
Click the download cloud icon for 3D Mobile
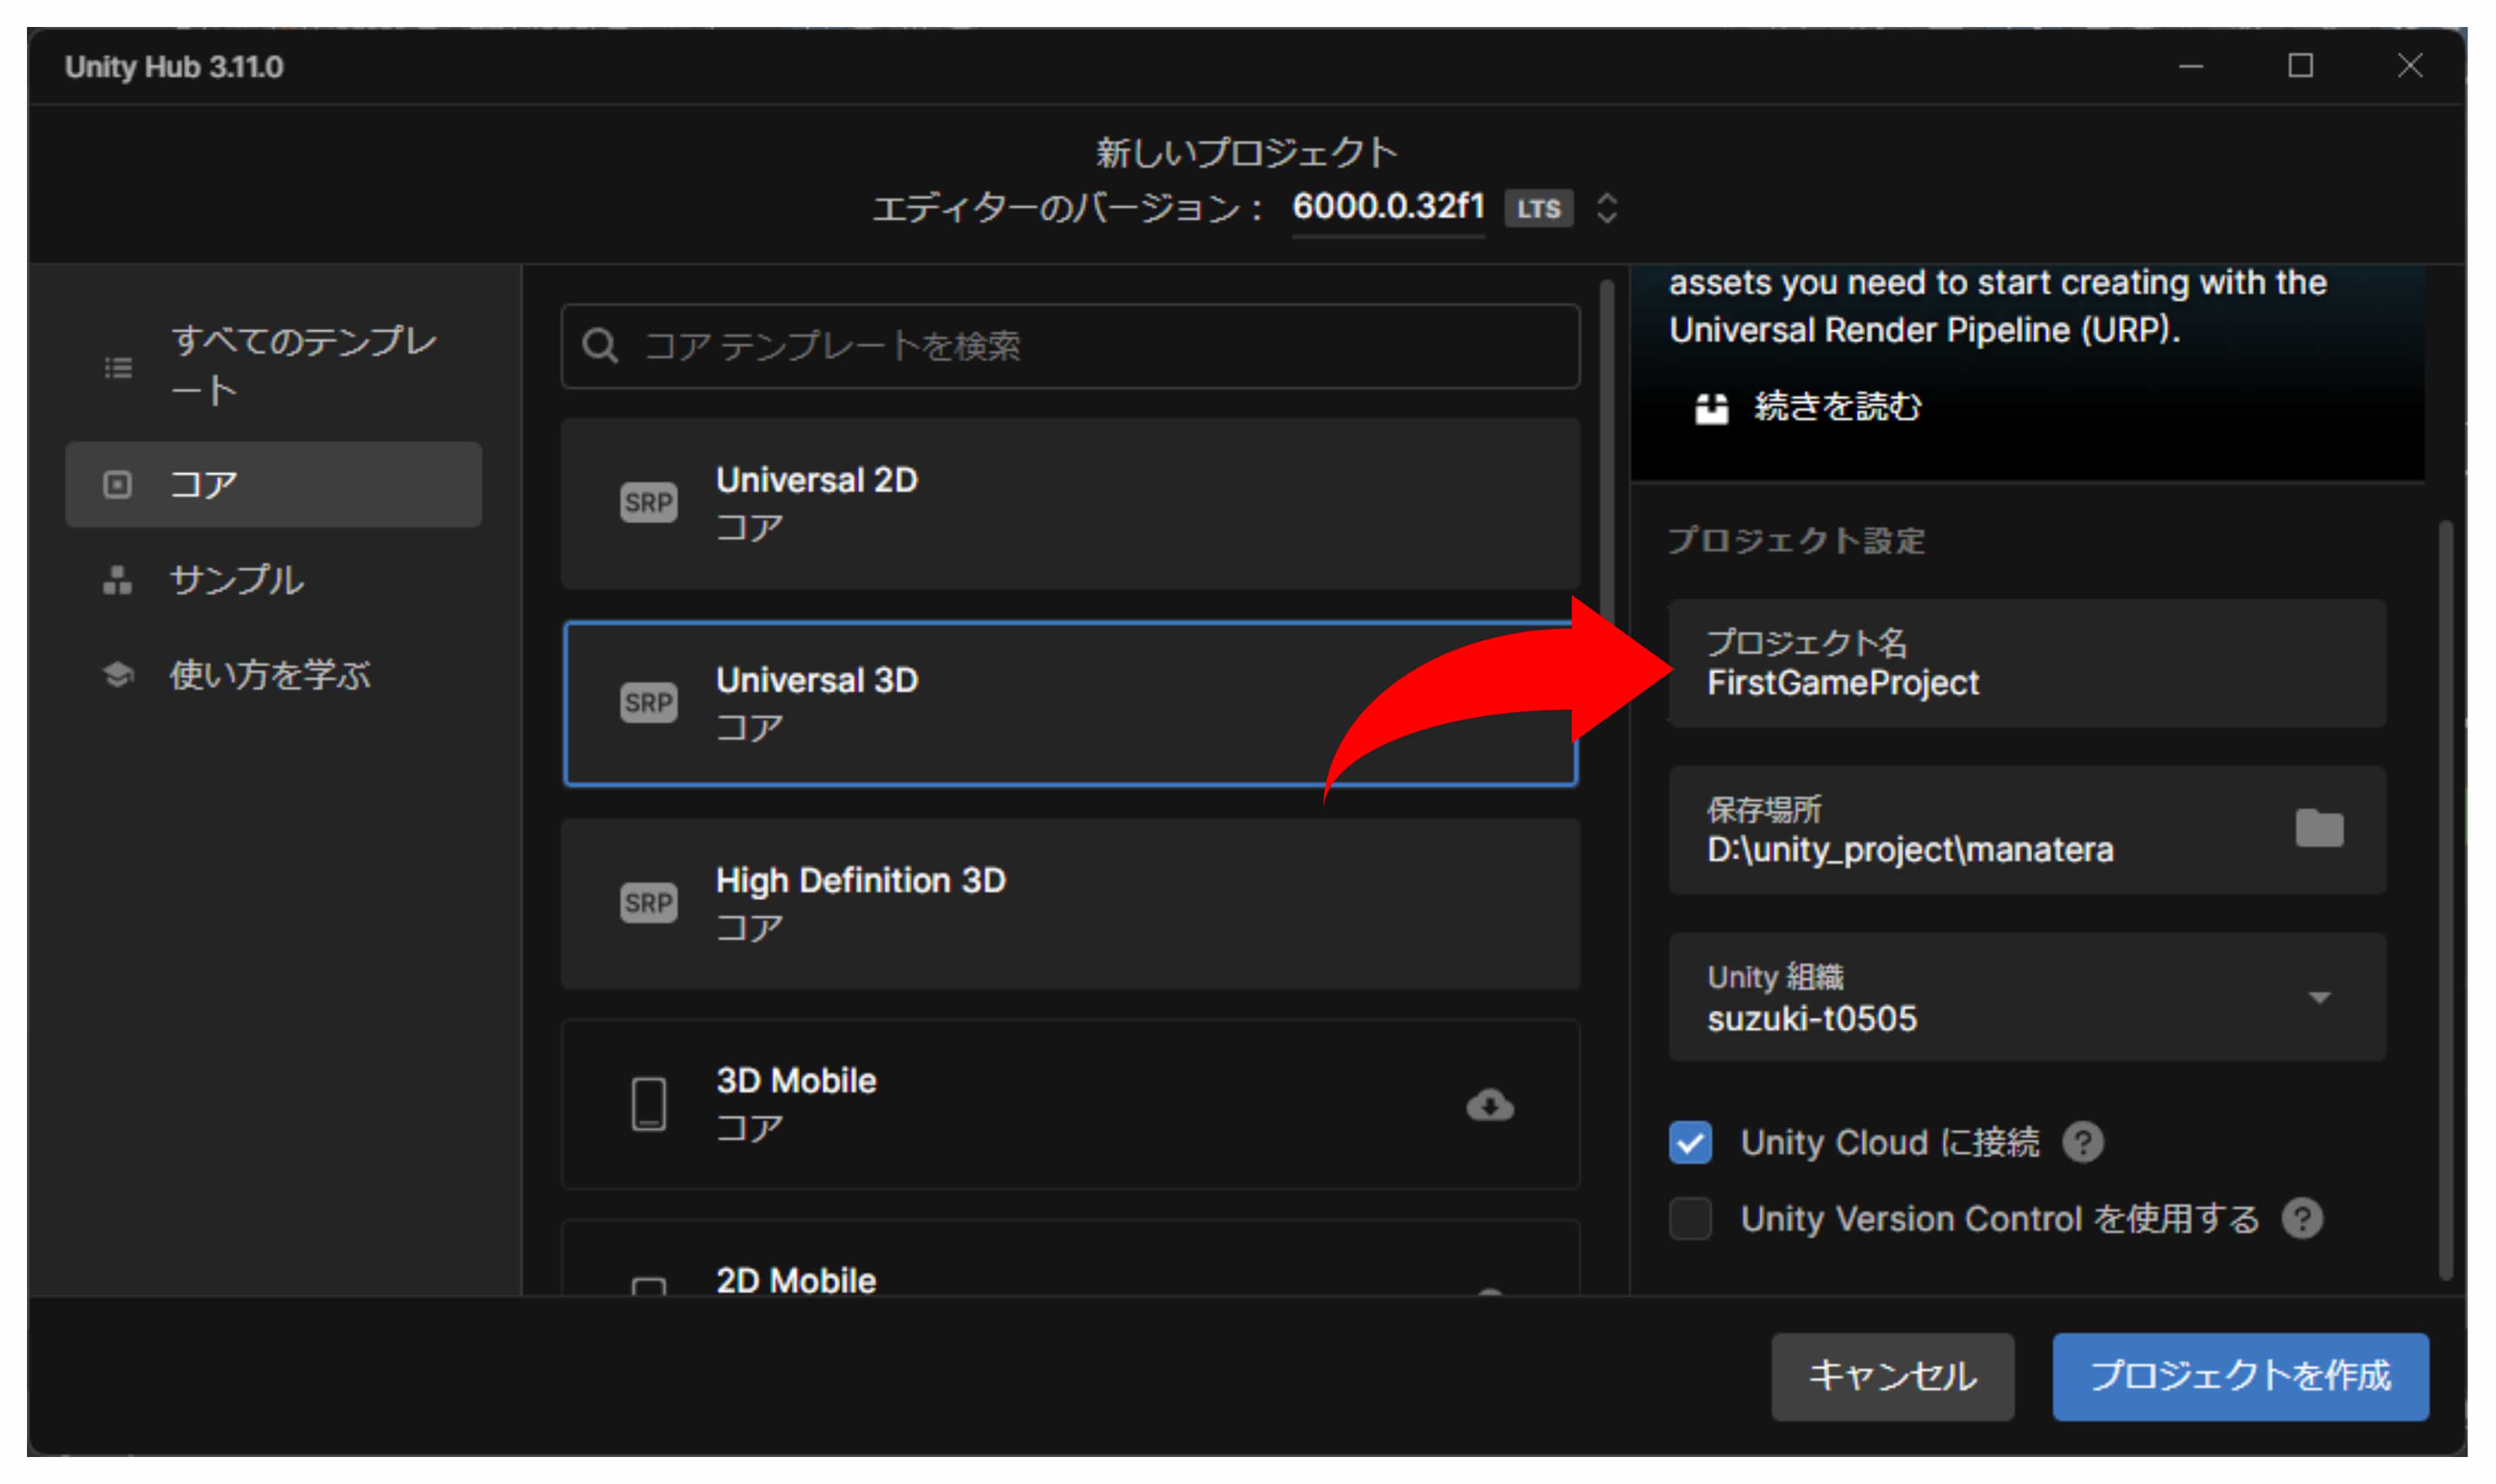1489,1105
